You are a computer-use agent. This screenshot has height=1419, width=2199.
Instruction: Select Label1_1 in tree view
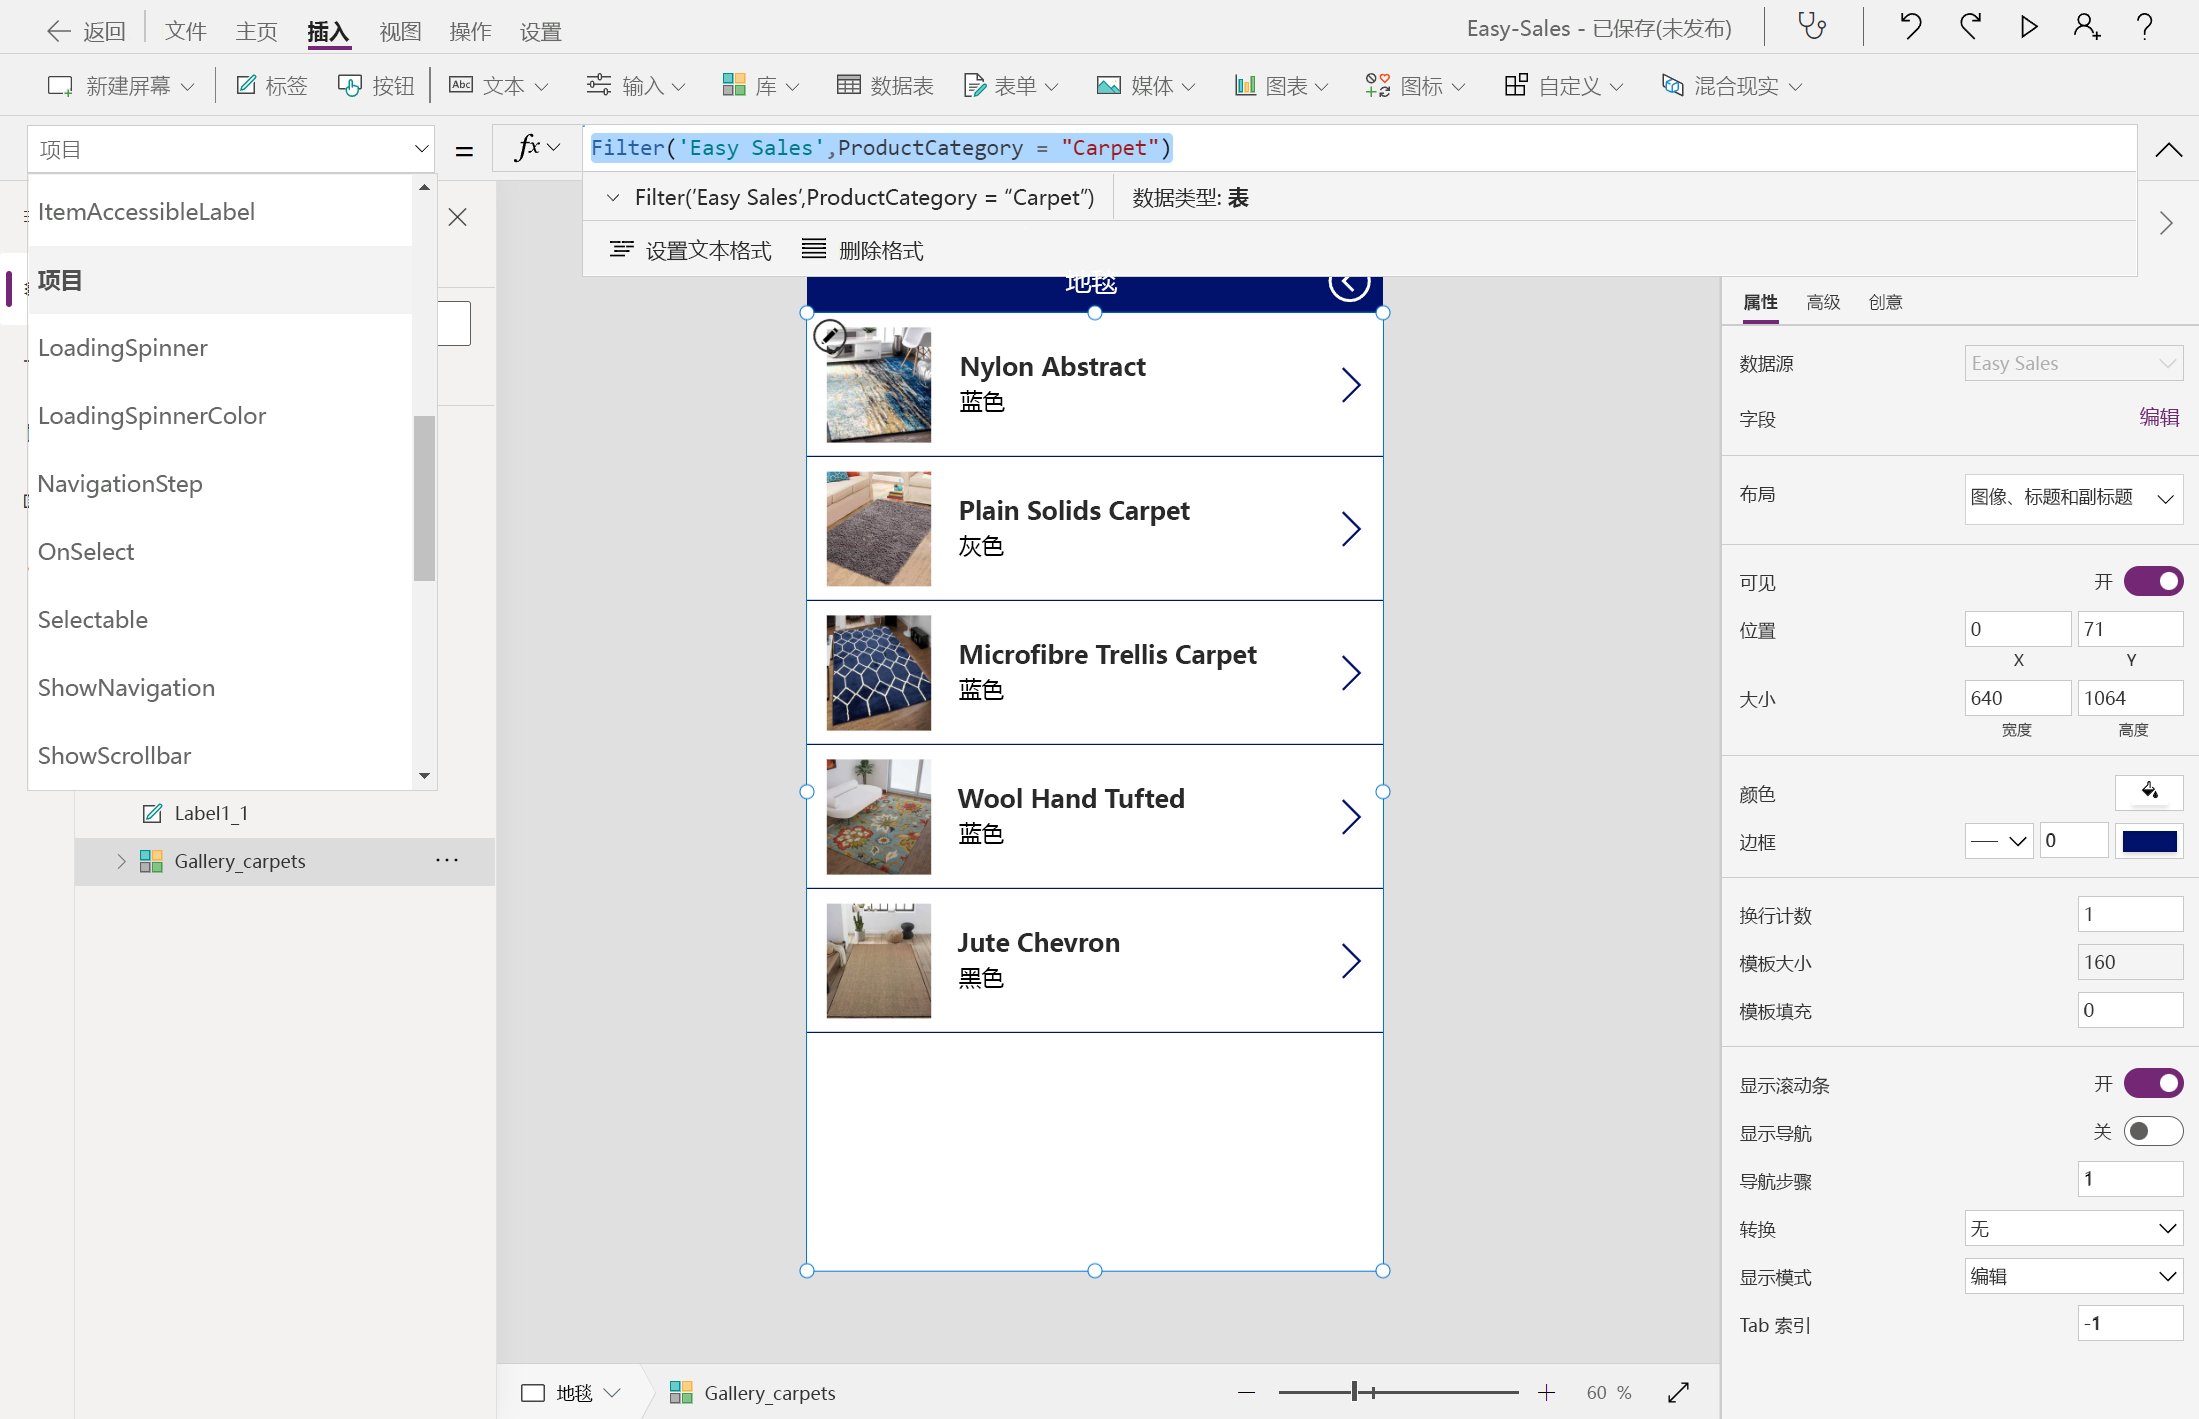[x=210, y=813]
